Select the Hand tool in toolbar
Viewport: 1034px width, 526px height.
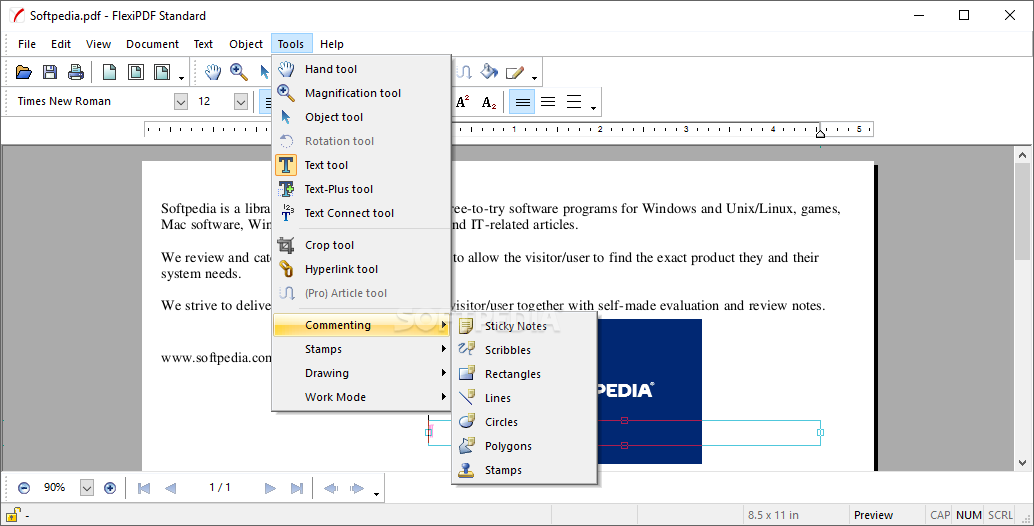point(212,72)
